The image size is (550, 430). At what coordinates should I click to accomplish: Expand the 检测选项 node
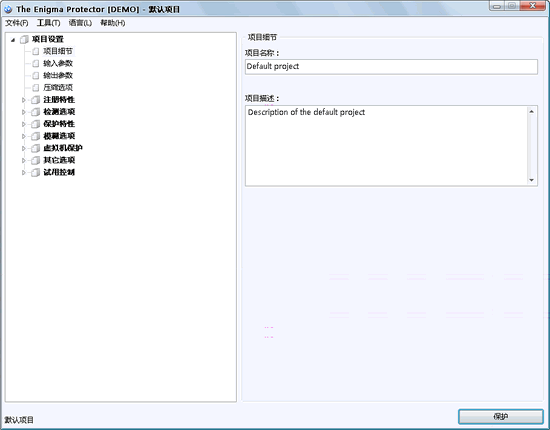point(24,112)
